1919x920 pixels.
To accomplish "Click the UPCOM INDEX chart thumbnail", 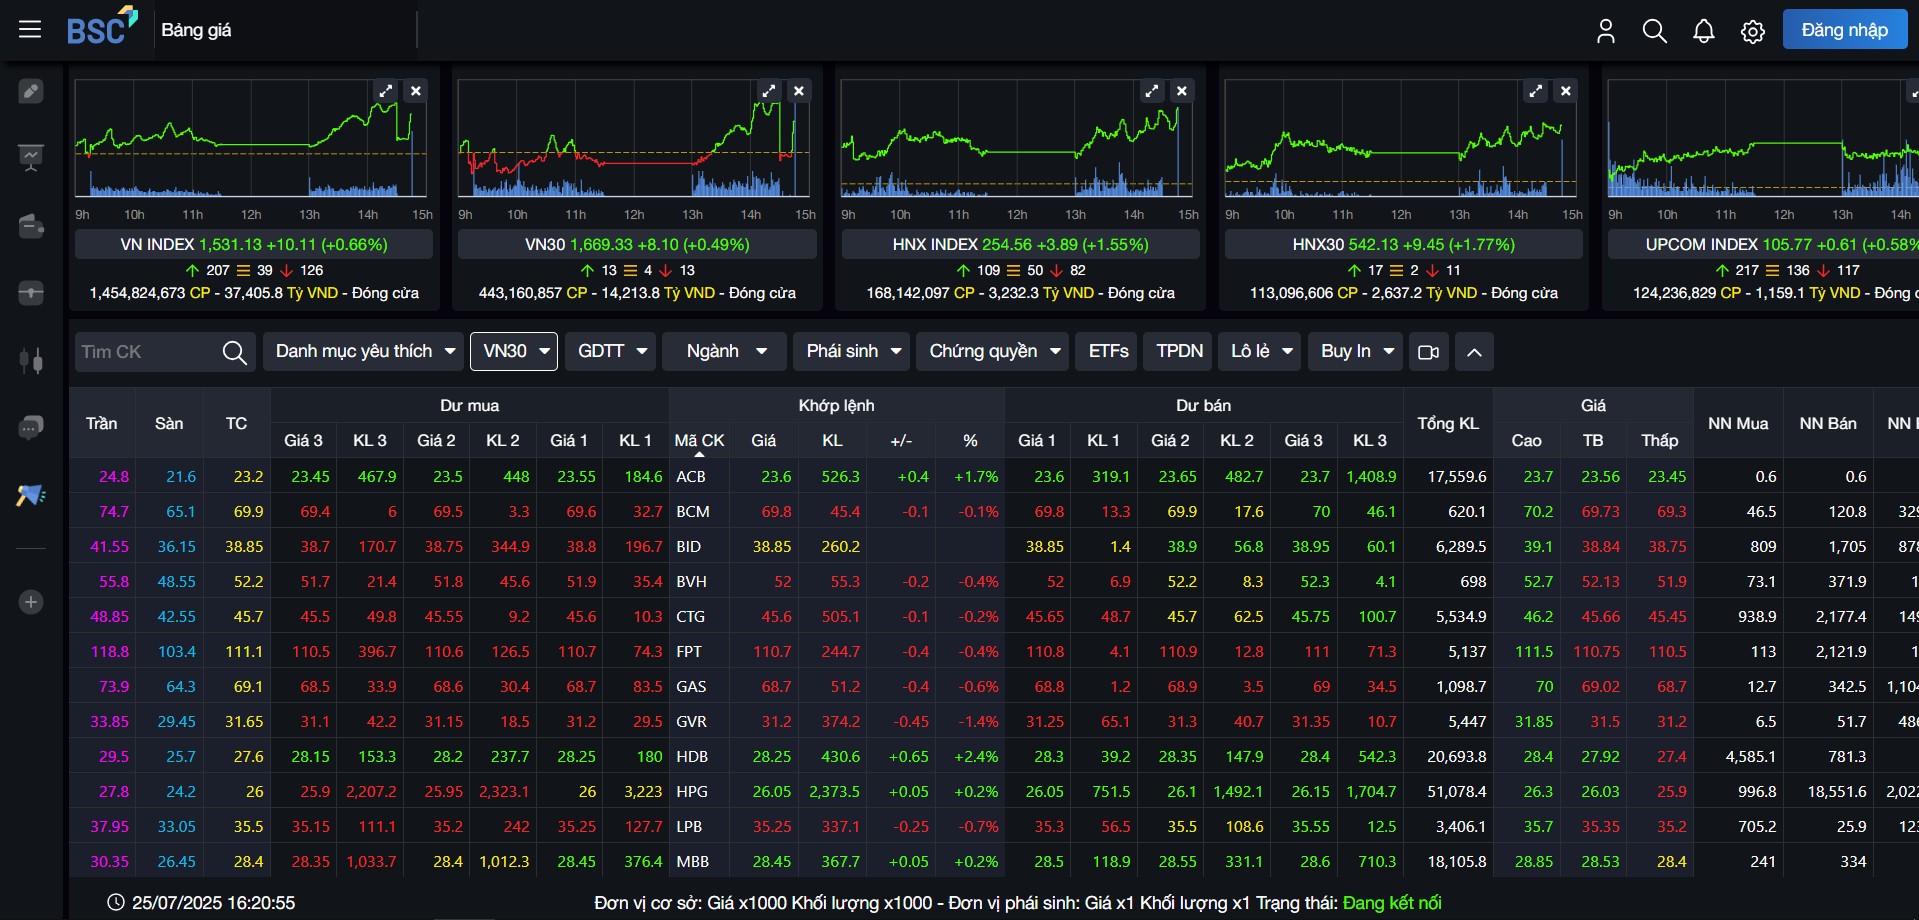I will (1762, 139).
